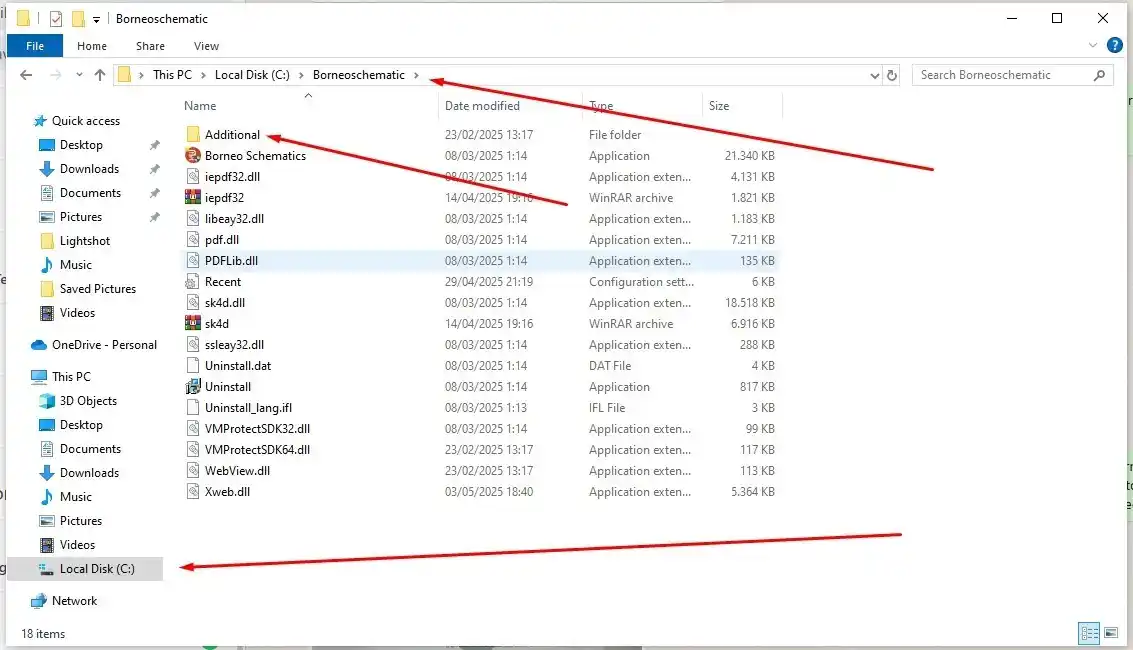
Task: Open recent locations dropdown arrow
Action: click(x=79, y=75)
